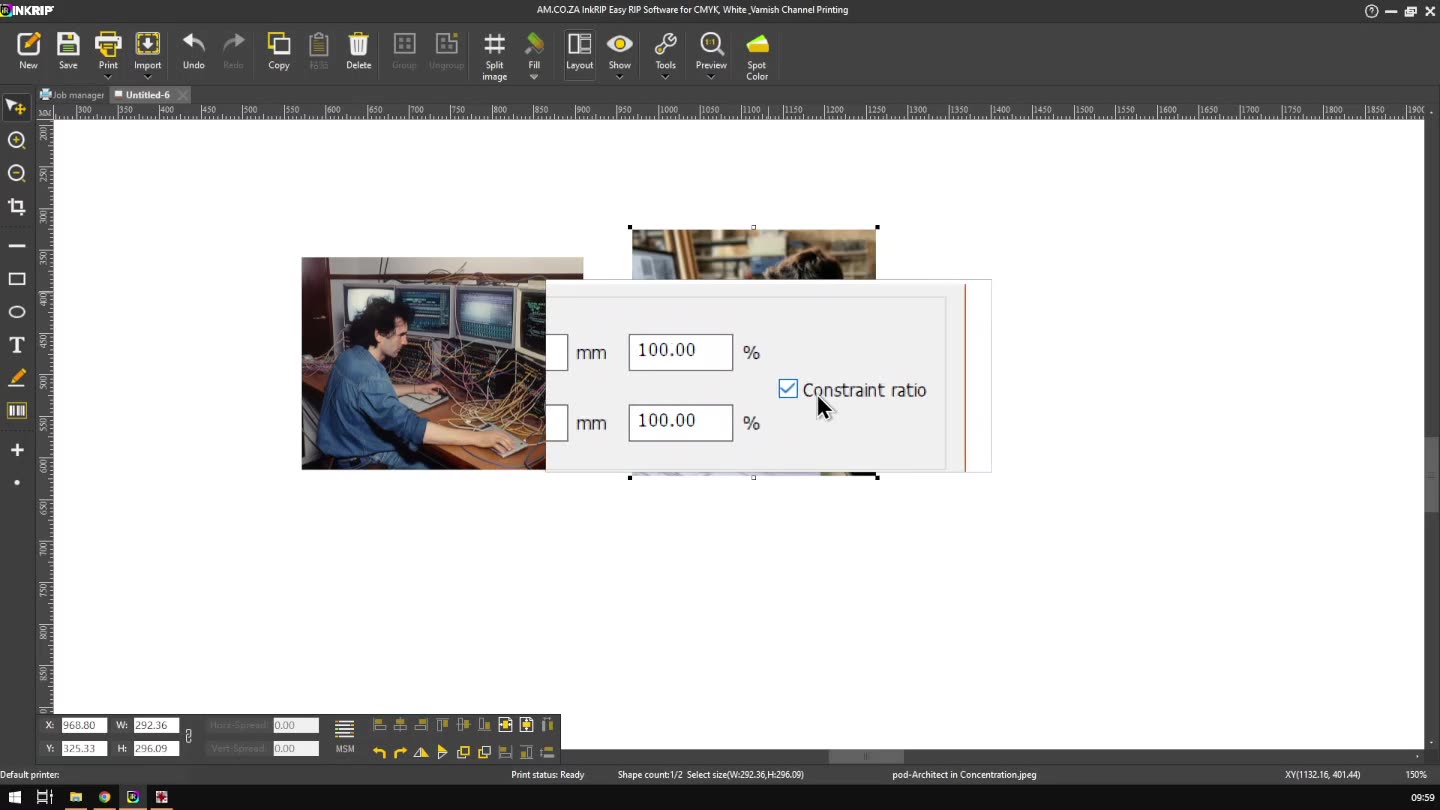
Task: Click the Barcode tool in sidebar
Action: [x=17, y=411]
